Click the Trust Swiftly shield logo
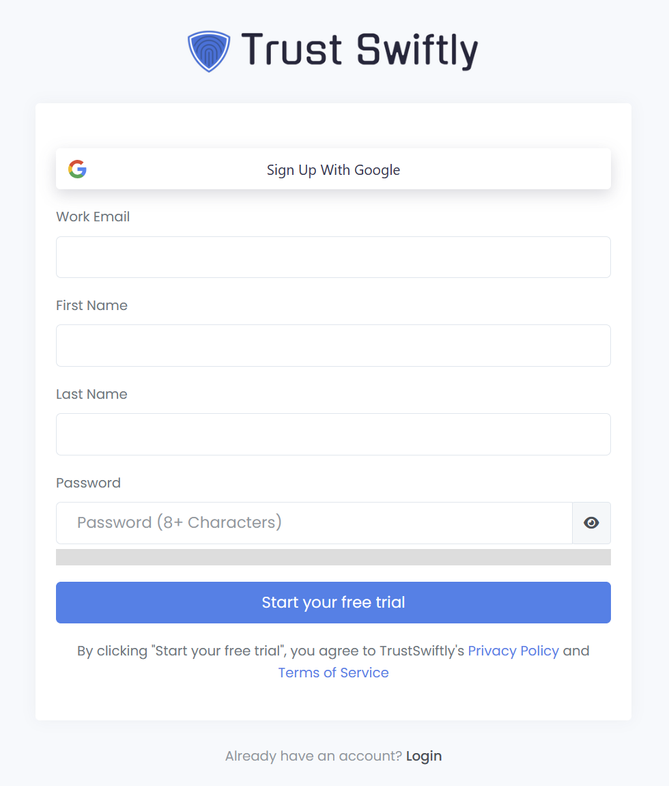This screenshot has height=786, width=669. (x=209, y=51)
